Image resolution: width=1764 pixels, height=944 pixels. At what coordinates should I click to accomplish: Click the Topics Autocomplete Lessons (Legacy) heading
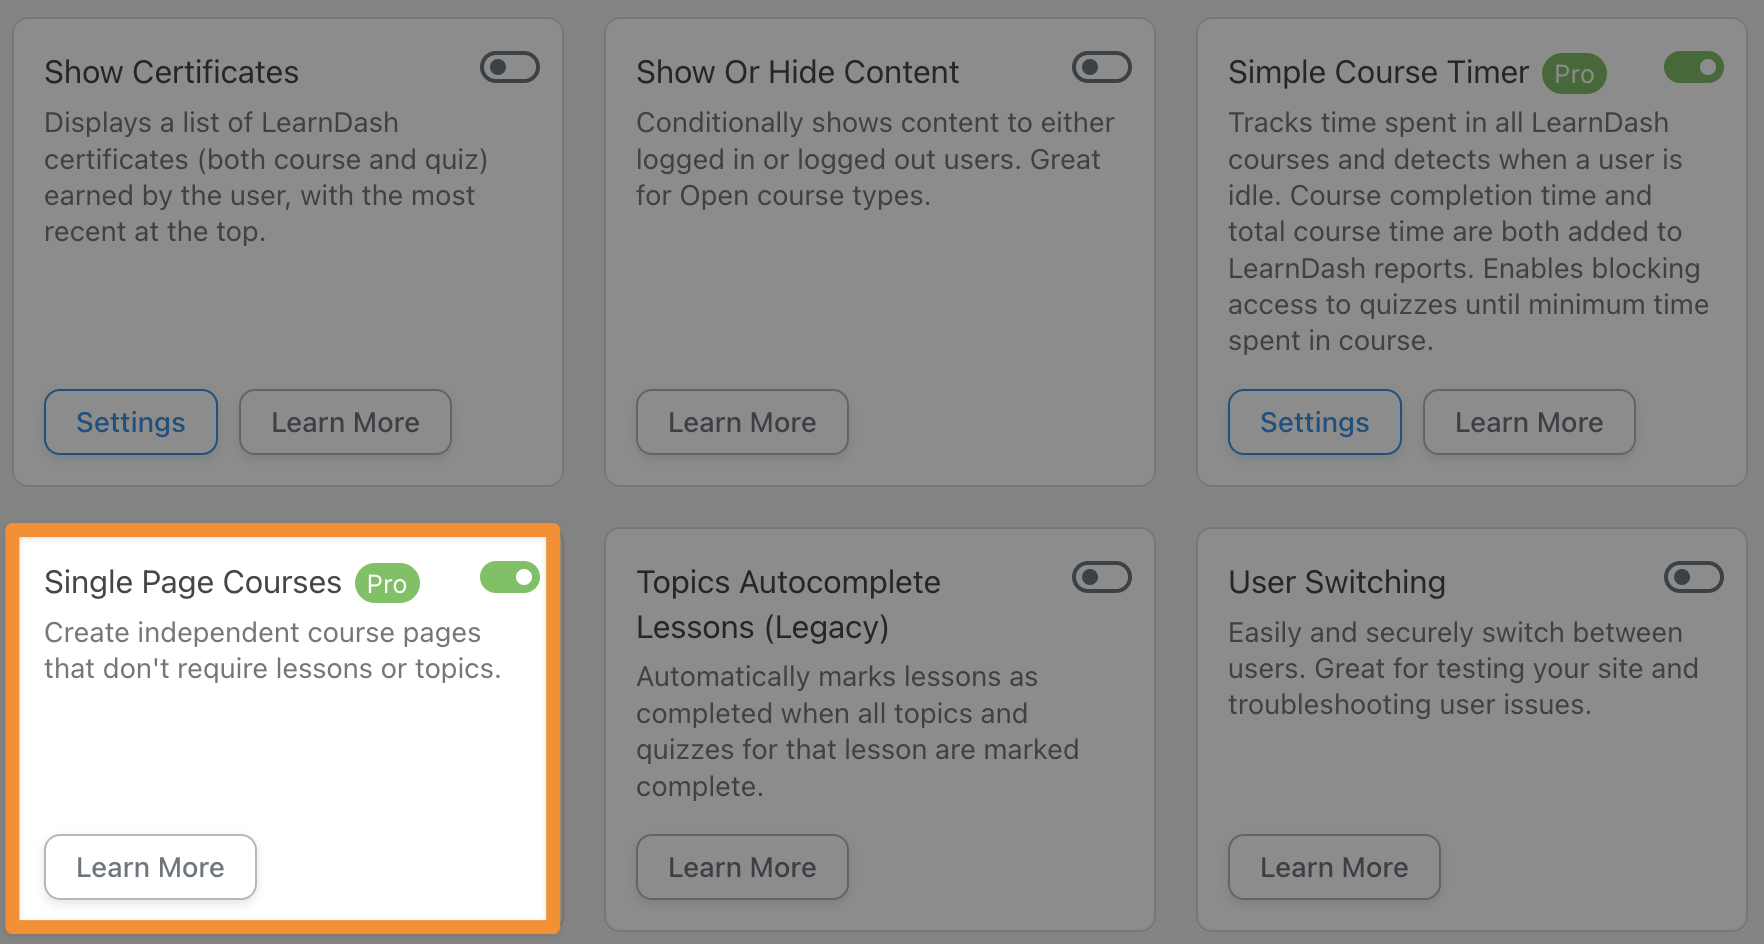pos(788,604)
